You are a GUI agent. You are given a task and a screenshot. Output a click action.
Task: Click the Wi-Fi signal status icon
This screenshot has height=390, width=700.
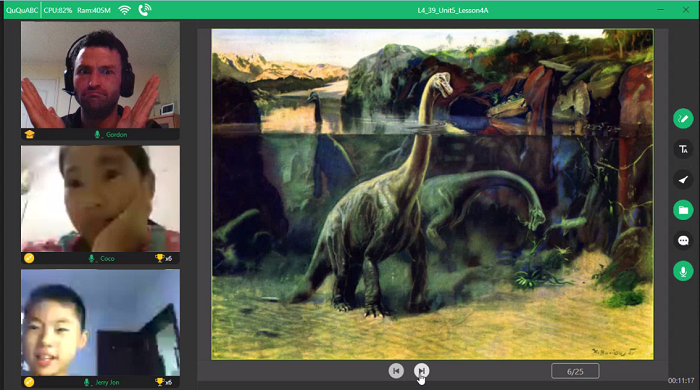pyautogui.click(x=125, y=10)
